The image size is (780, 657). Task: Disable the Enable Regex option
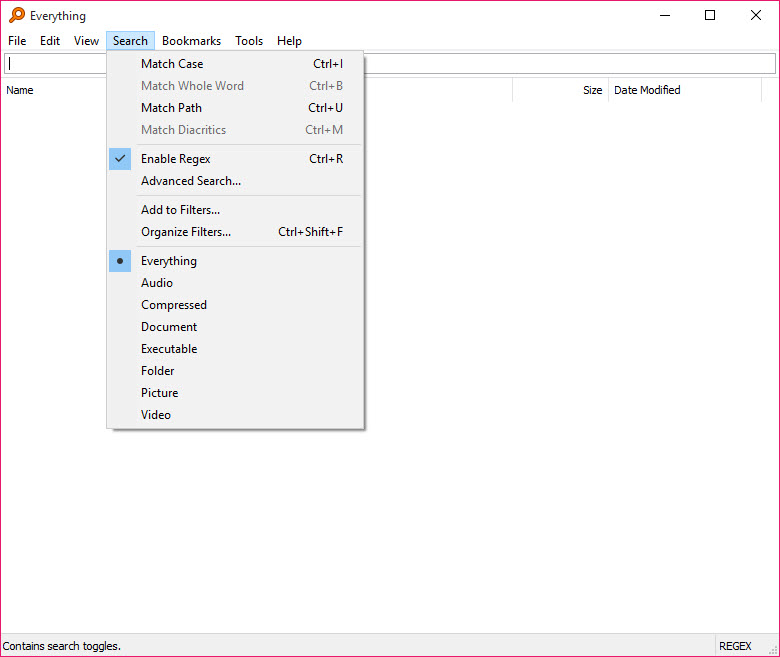tap(235, 159)
